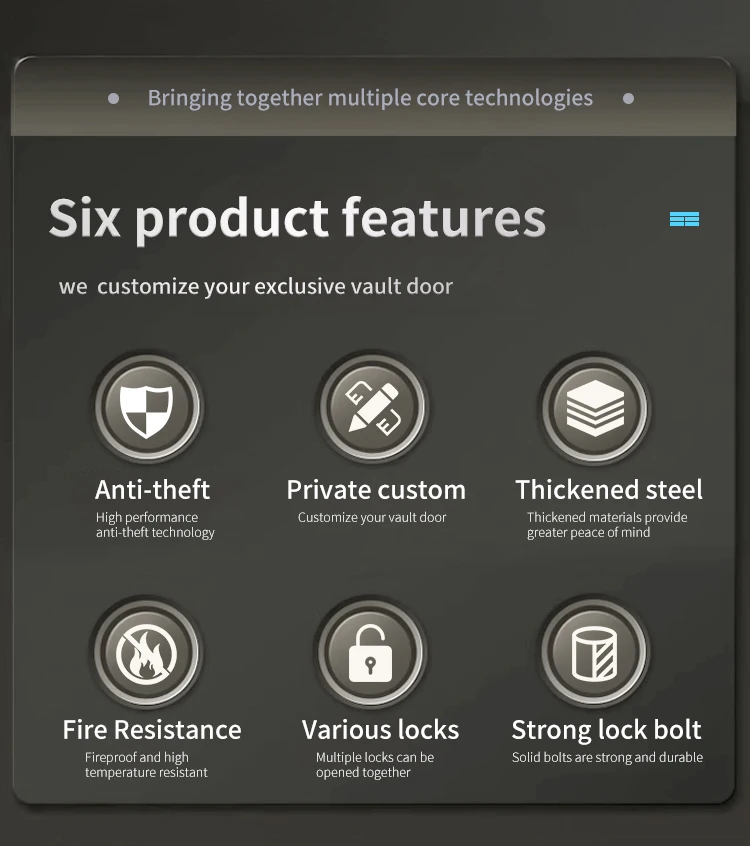Click the Anti-theft shield icon
This screenshot has height=846, width=750.
coord(147,407)
